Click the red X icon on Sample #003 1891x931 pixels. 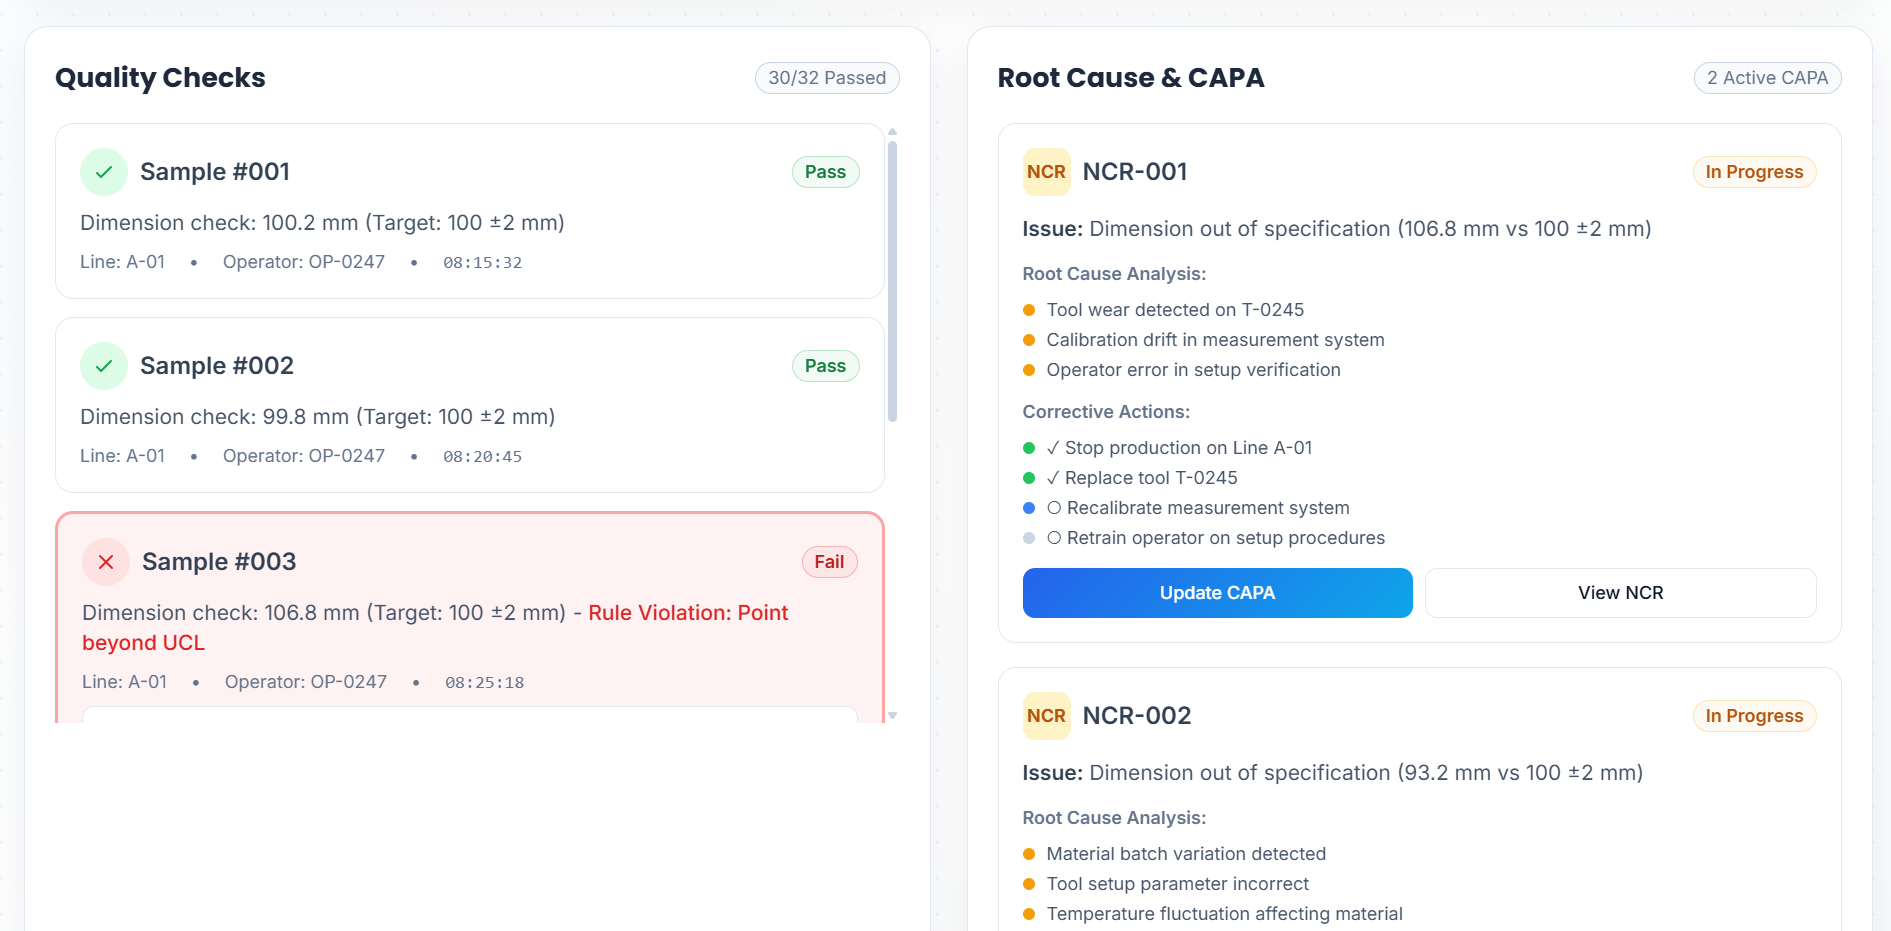click(106, 562)
